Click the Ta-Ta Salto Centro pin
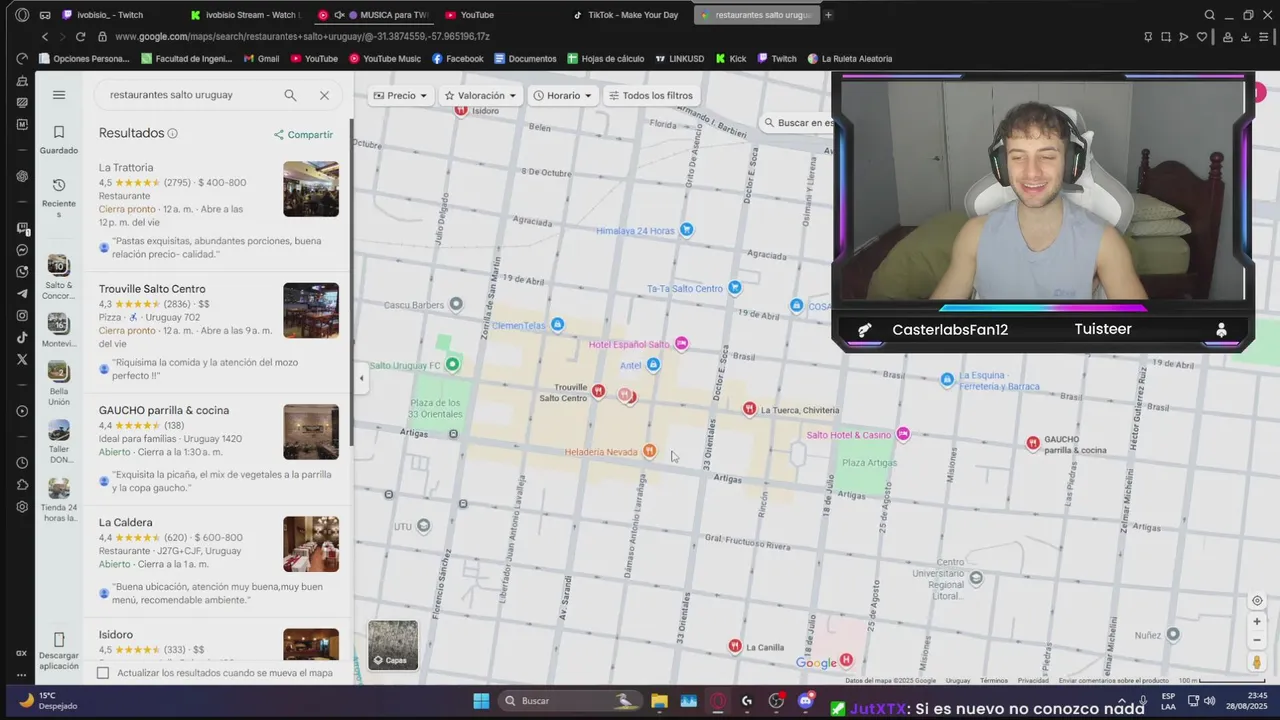Screen dimensions: 1280x720 click(734, 288)
